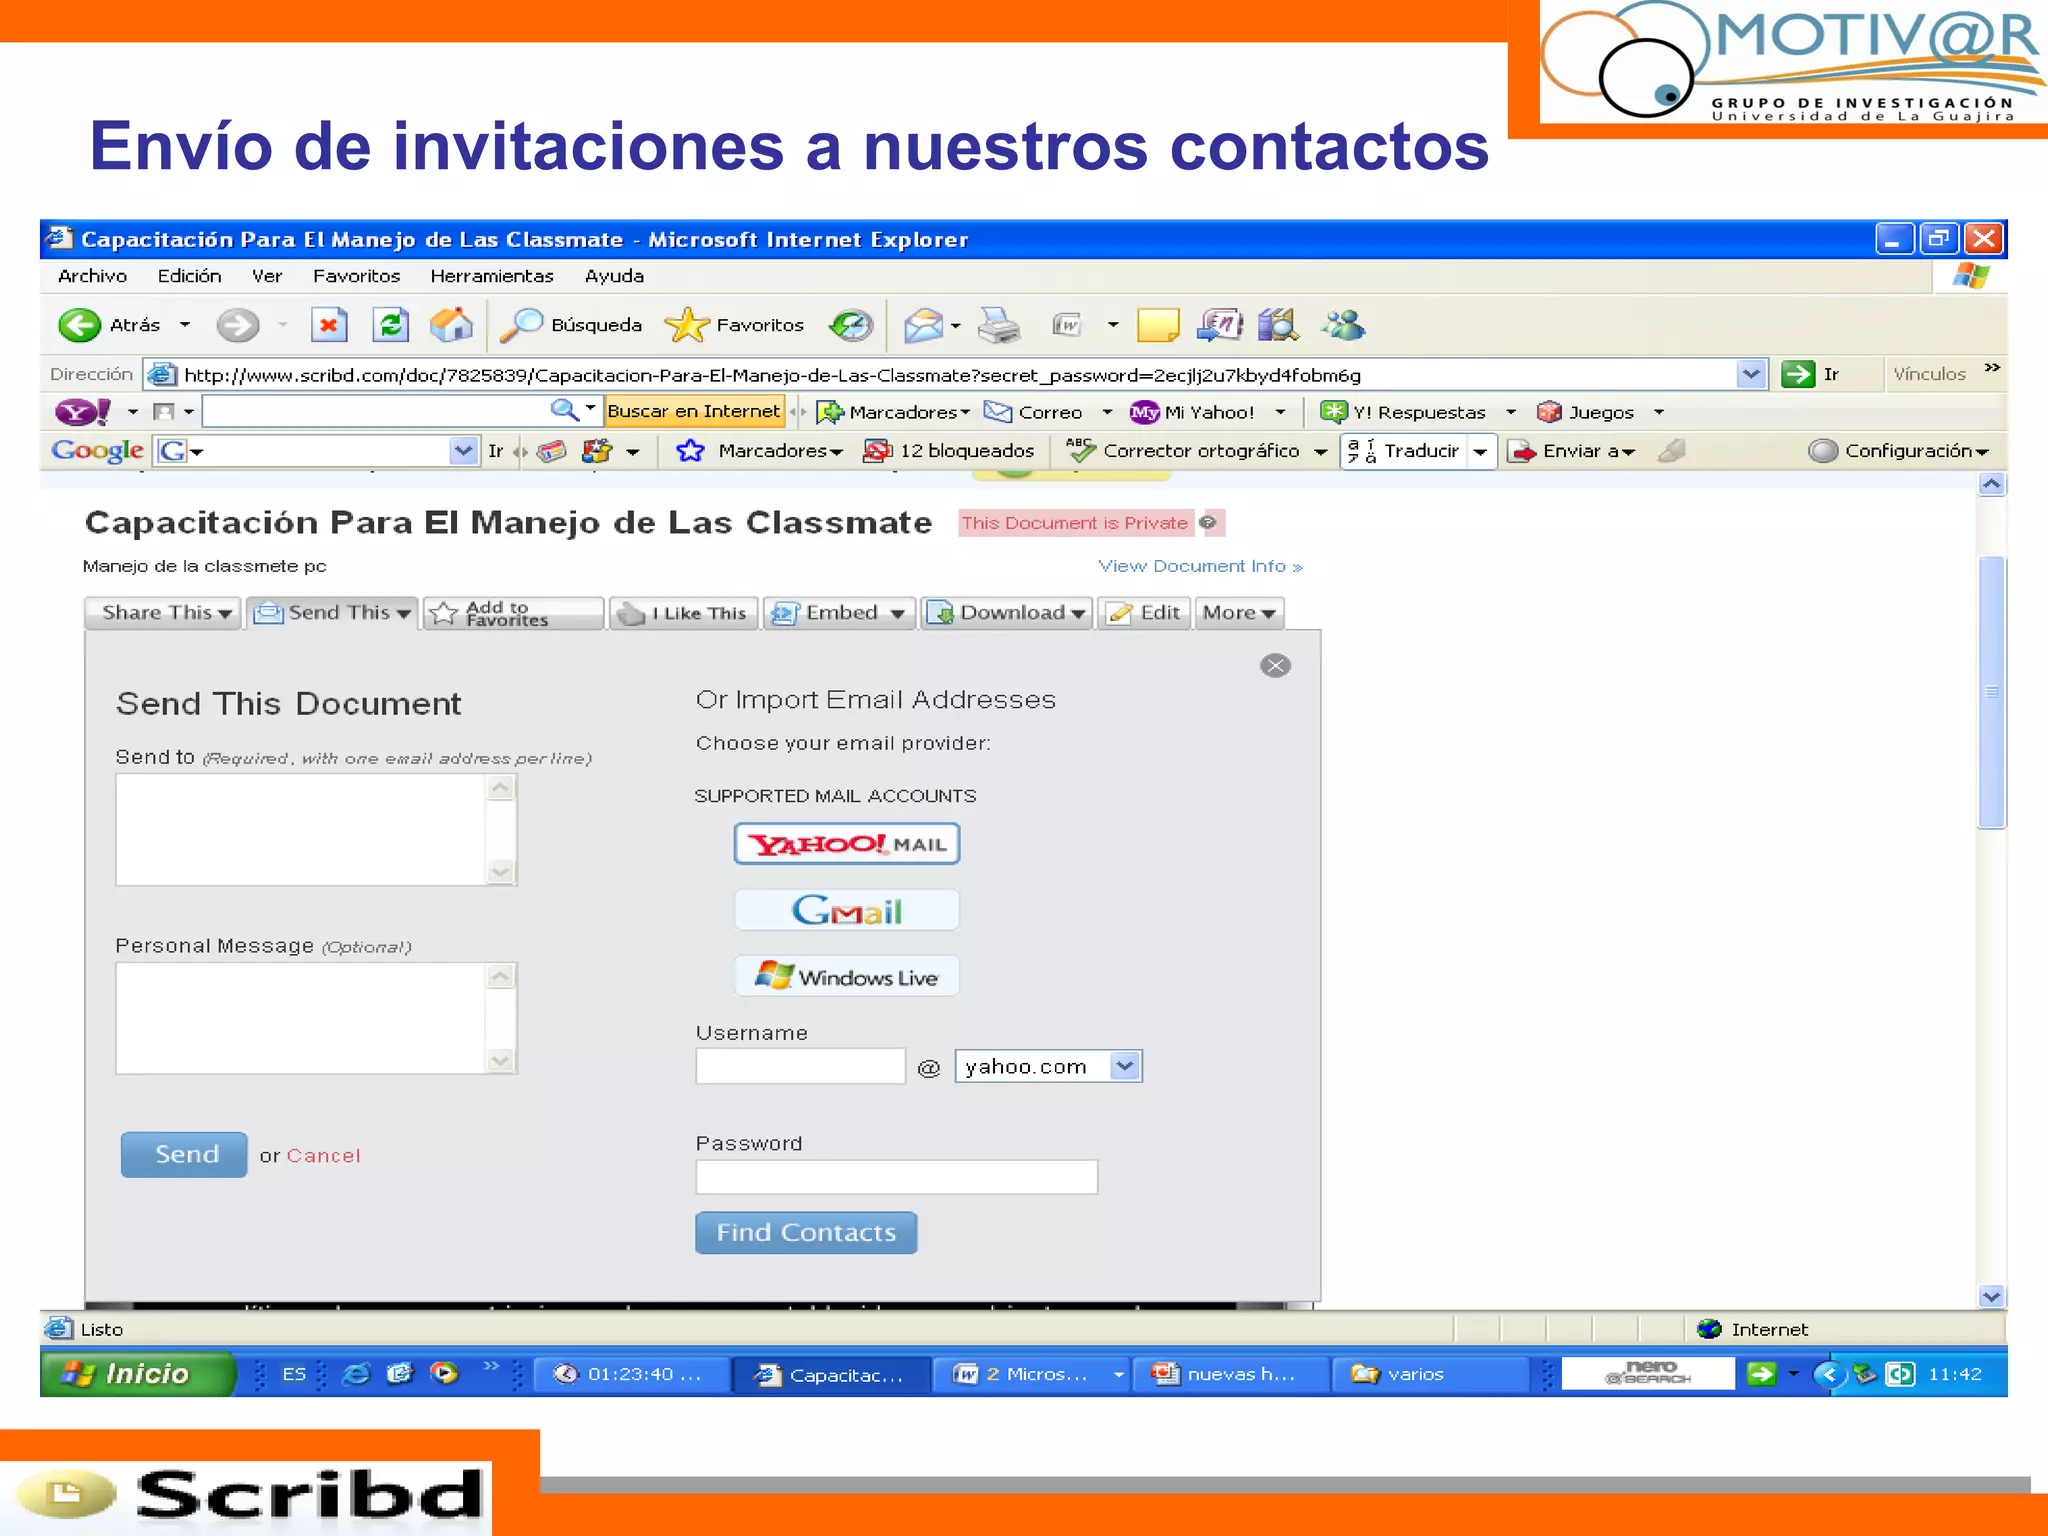Select Windows Live provider
The height and width of the screenshot is (1536, 2048).
coord(847,976)
